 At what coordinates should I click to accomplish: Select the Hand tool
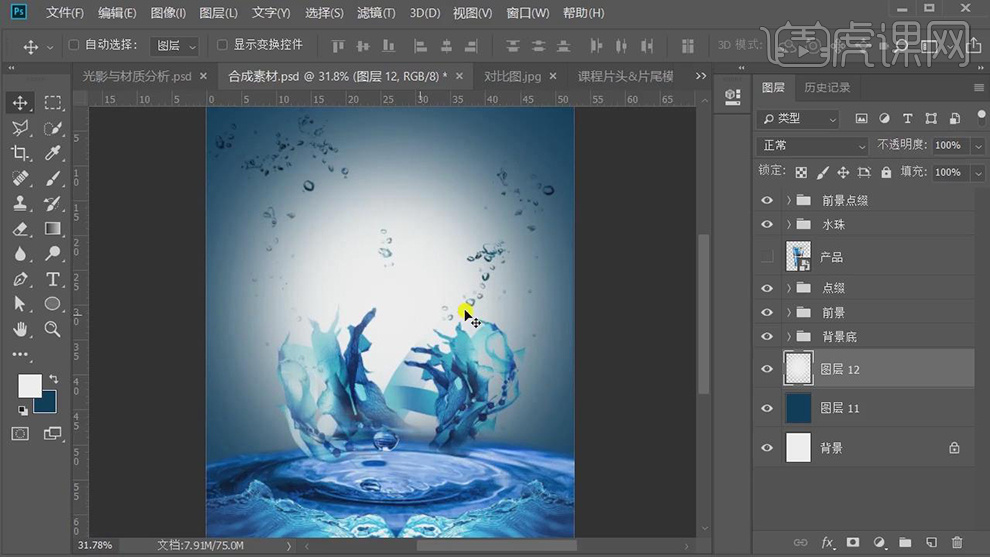[20, 329]
